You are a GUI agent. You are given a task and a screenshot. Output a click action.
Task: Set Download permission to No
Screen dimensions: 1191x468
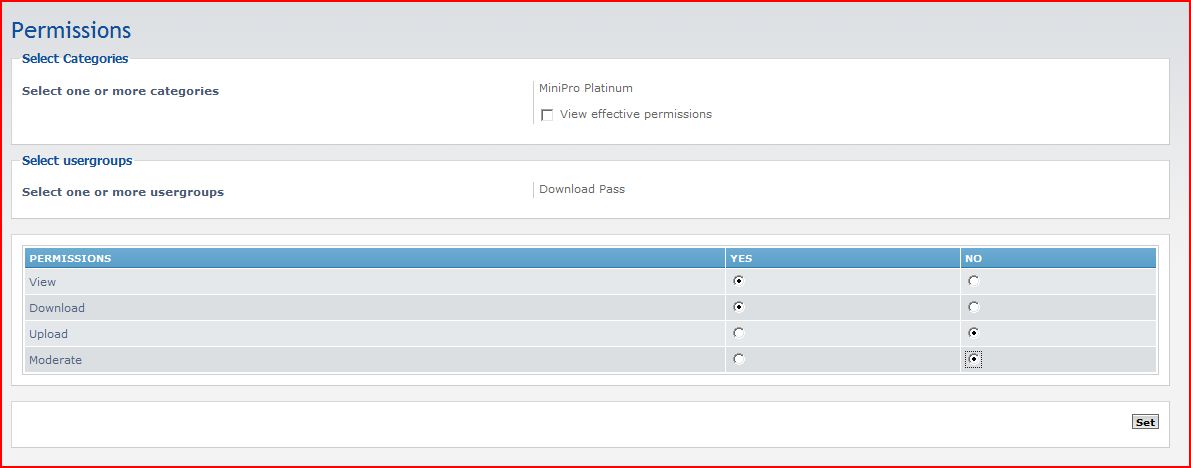[x=973, y=307]
